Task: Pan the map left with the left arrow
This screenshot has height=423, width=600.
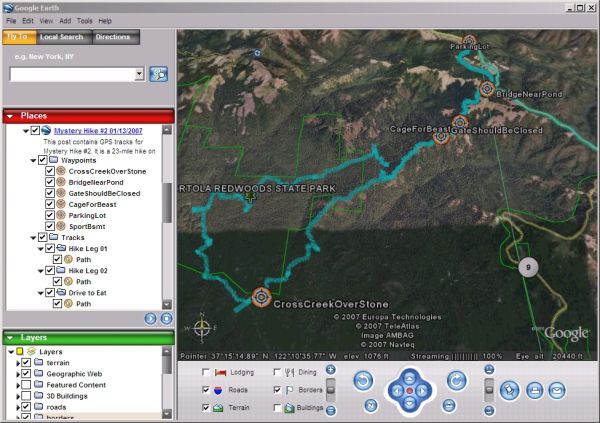Action: click(x=397, y=391)
